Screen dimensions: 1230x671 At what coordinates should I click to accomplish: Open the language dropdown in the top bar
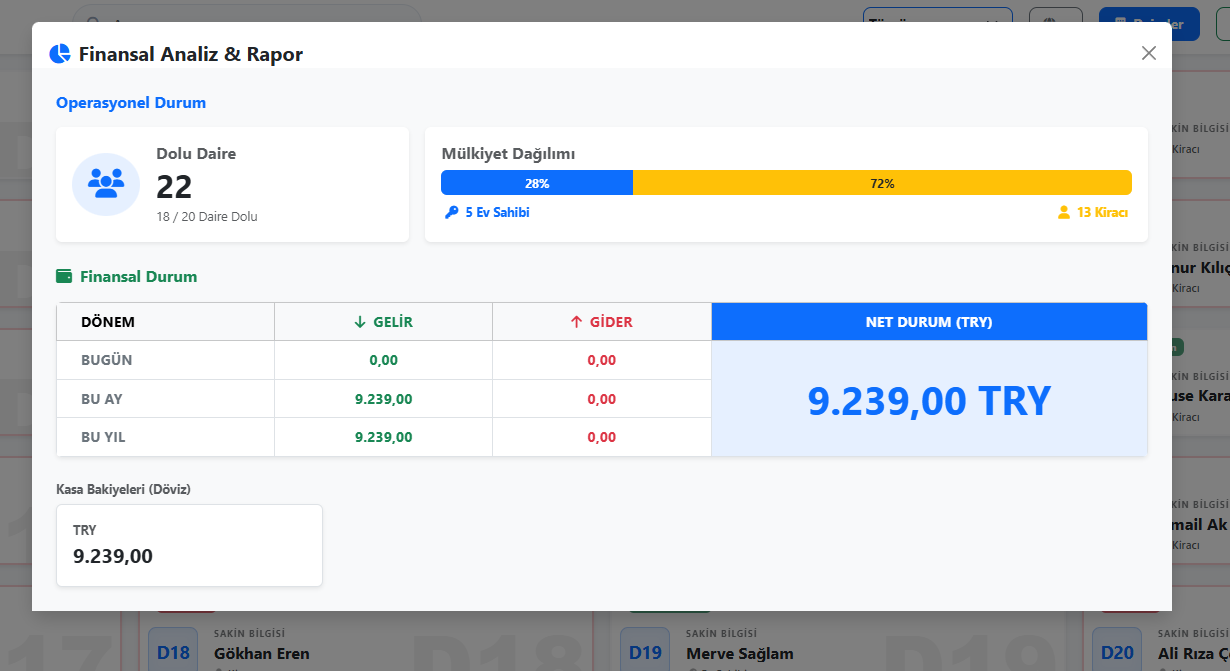coord(936,22)
